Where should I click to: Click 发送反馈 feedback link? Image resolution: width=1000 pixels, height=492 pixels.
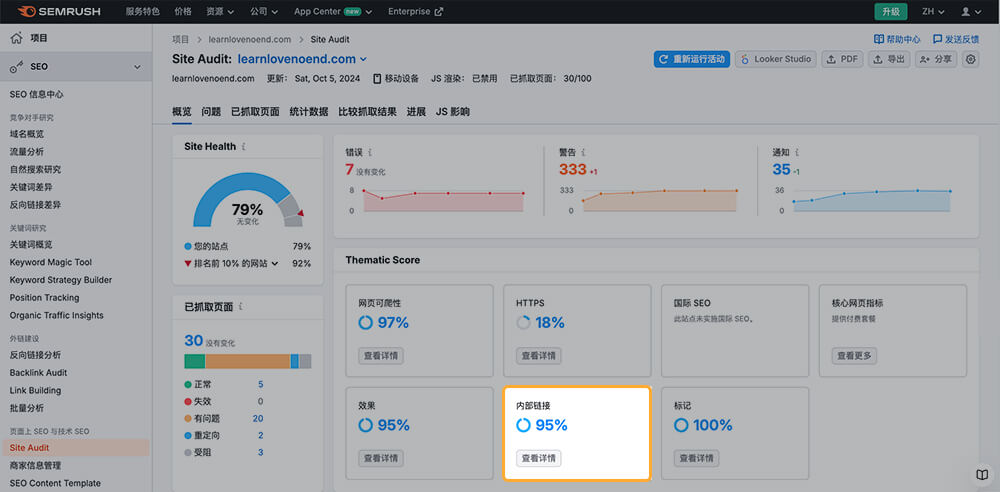[955, 39]
